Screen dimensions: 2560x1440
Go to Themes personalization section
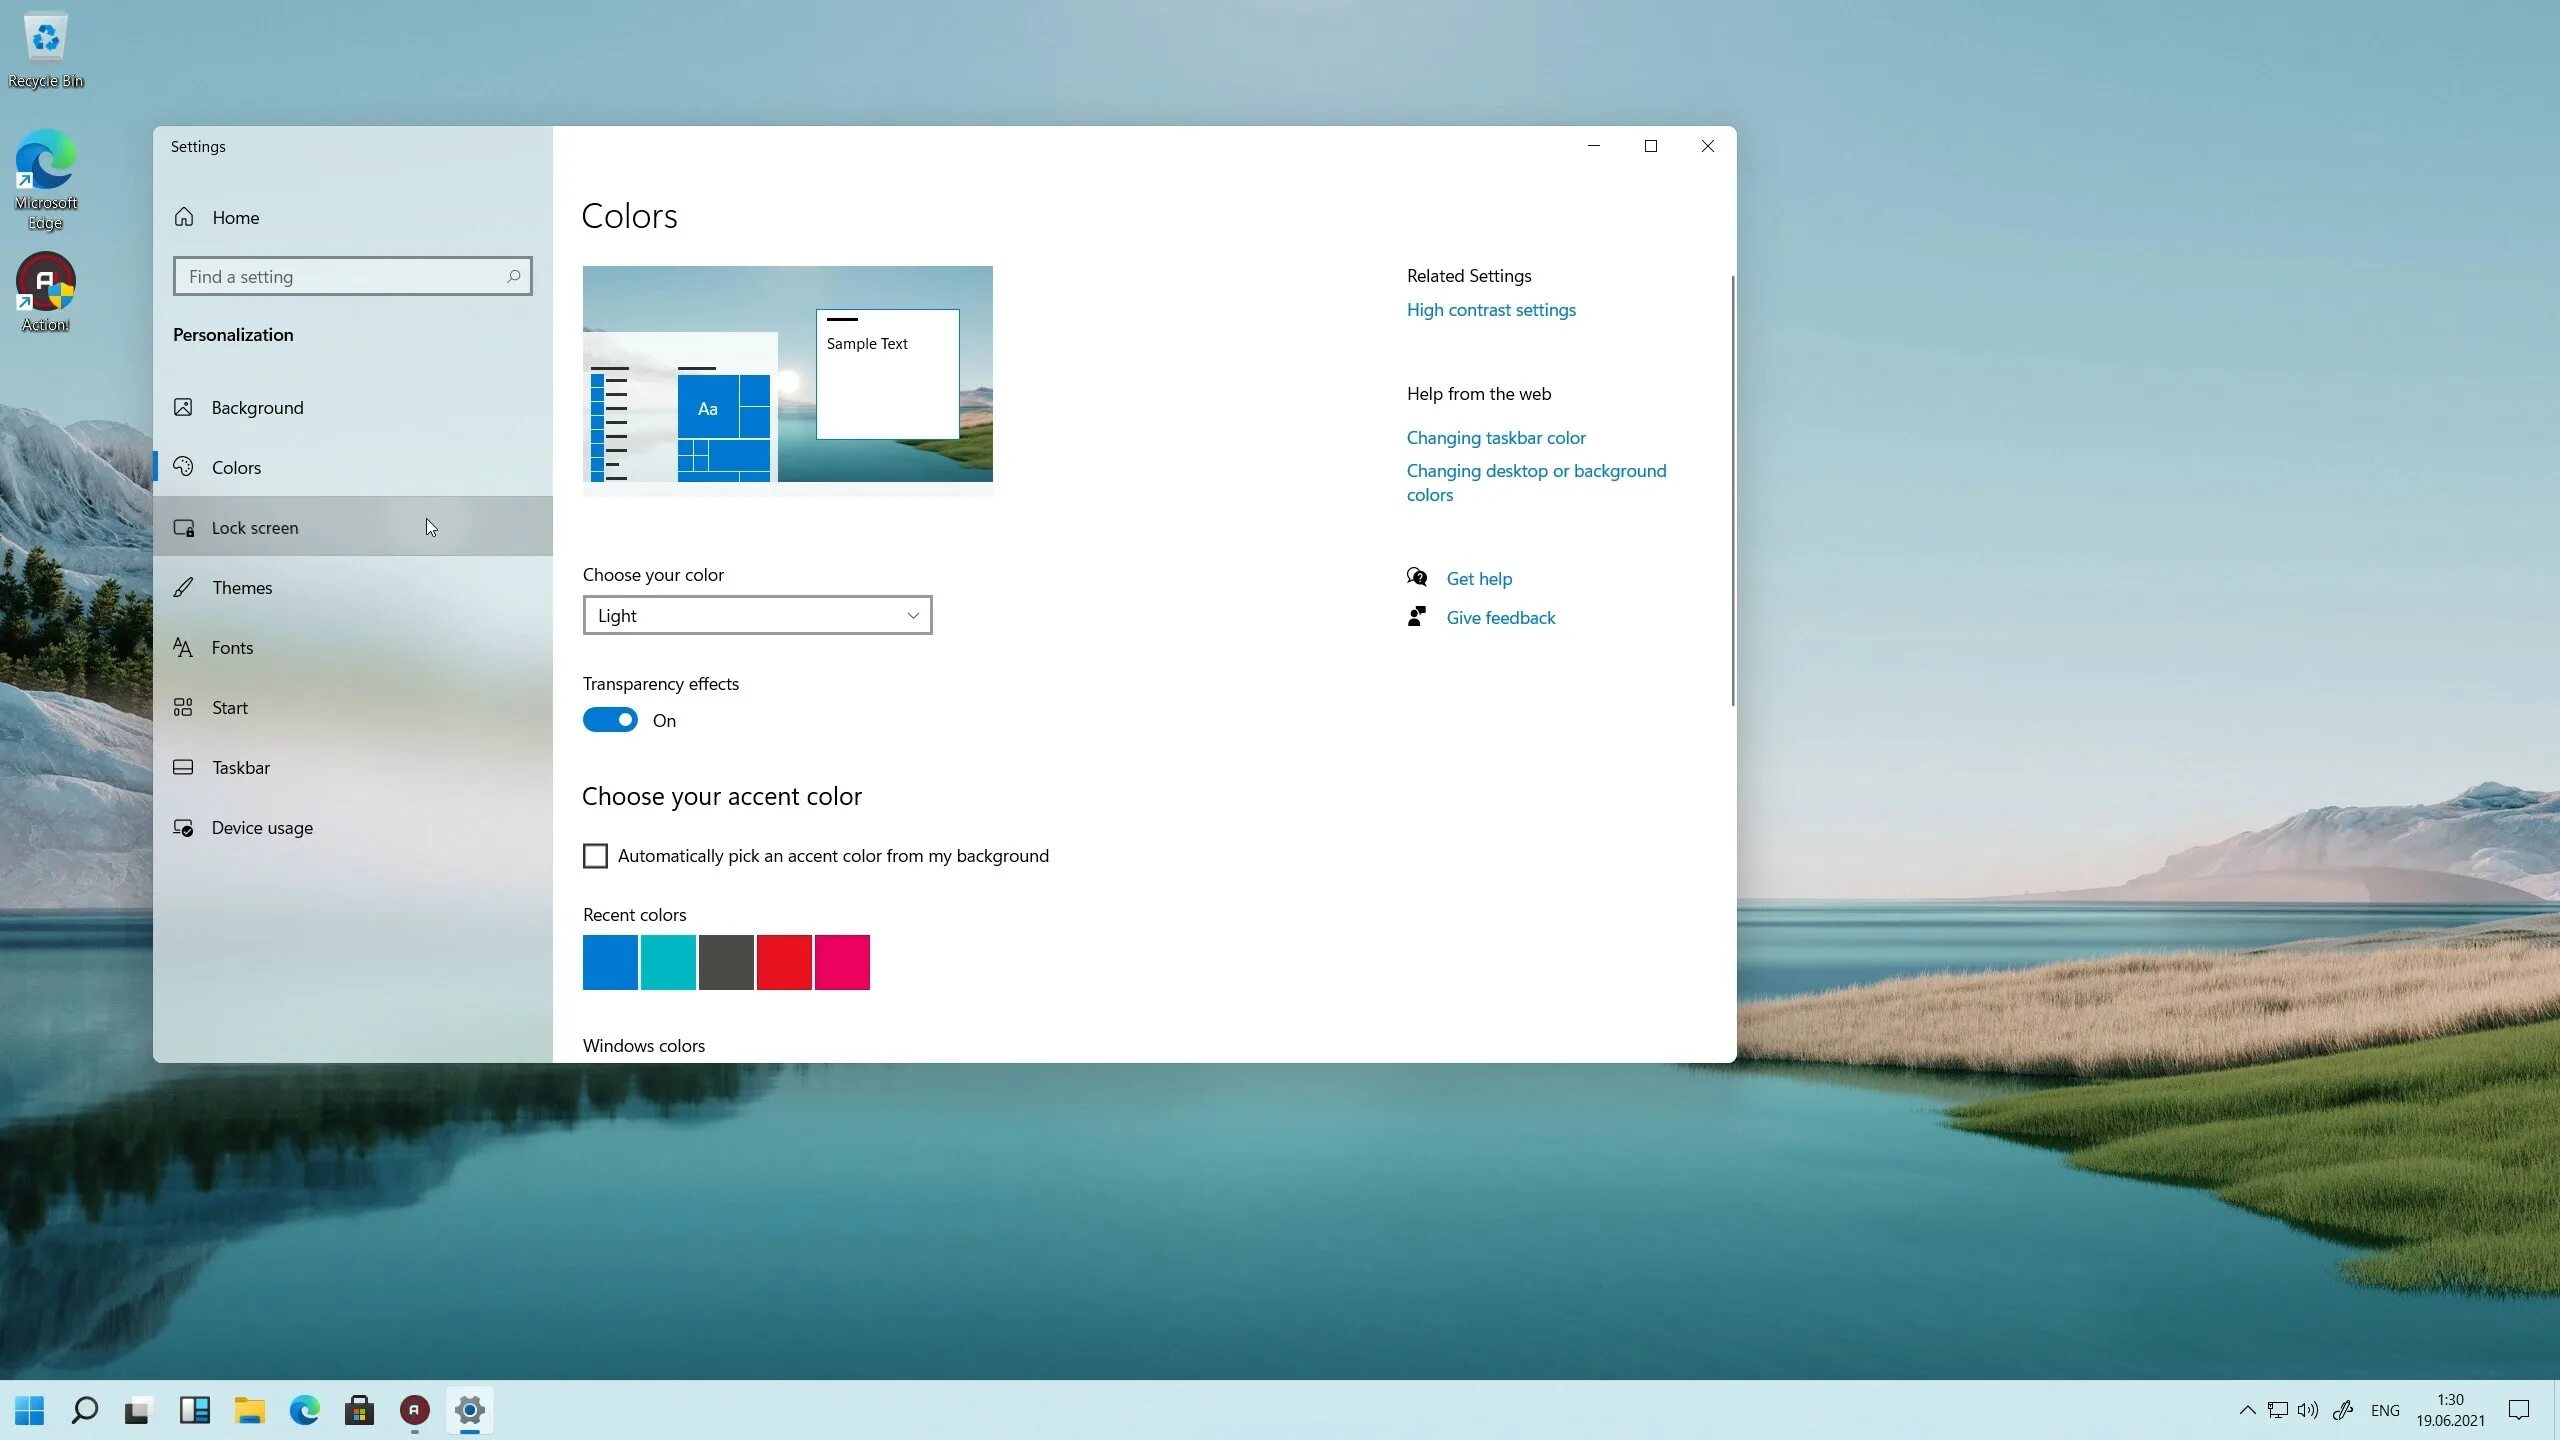[x=242, y=587]
